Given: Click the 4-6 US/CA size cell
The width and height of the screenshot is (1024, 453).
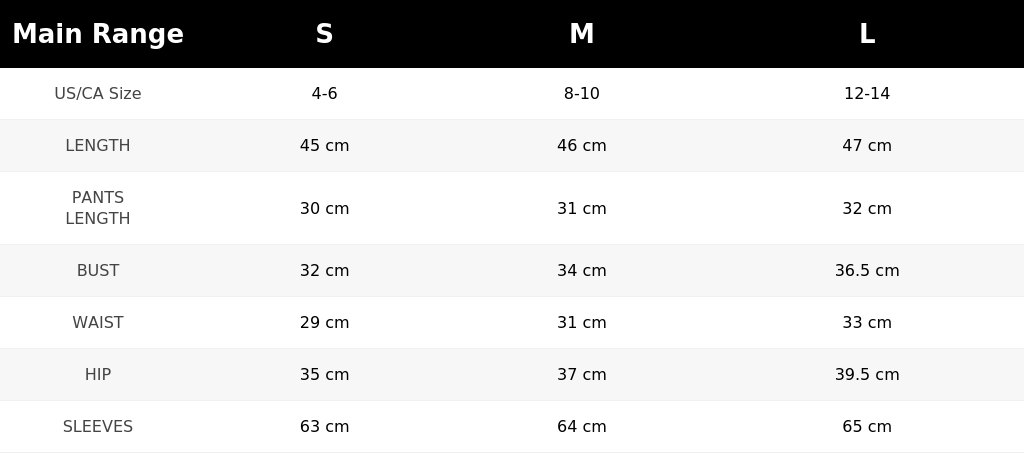Looking at the screenshot, I should pos(325,93).
